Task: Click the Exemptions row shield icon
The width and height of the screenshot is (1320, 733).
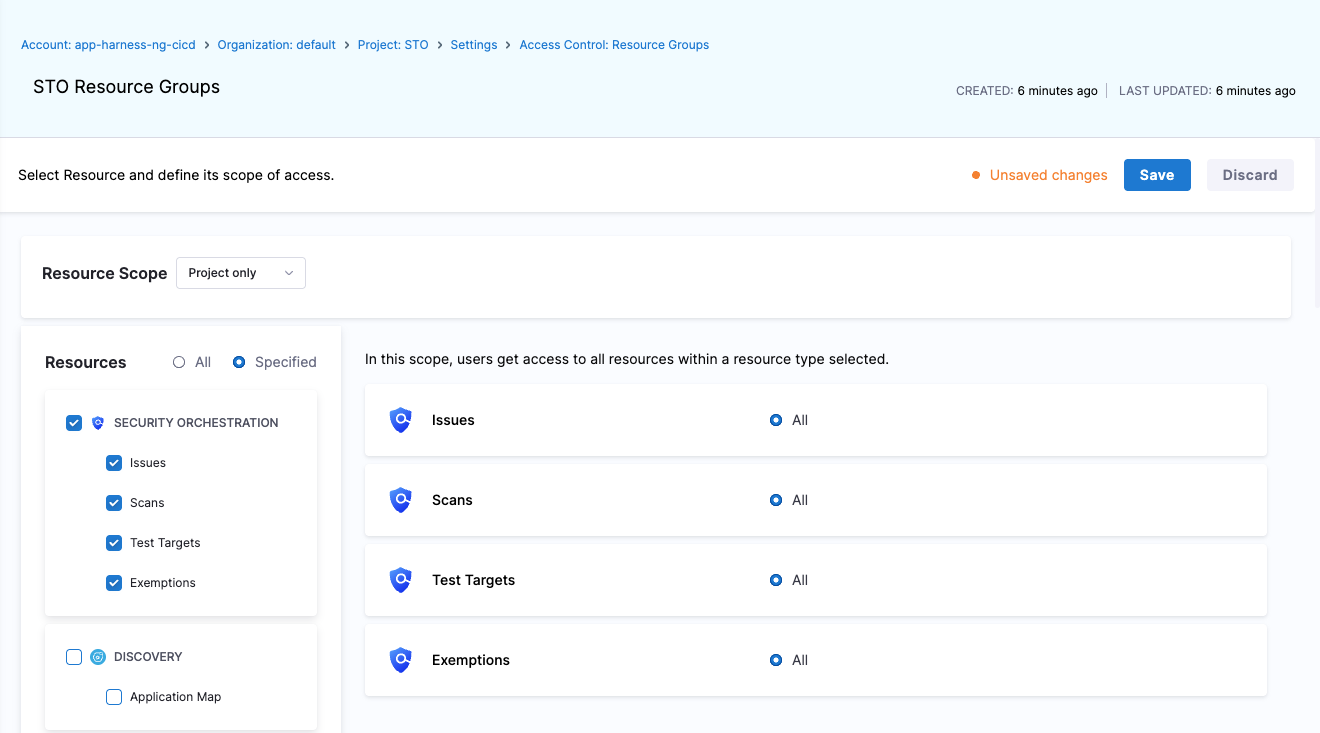Action: pyautogui.click(x=401, y=660)
